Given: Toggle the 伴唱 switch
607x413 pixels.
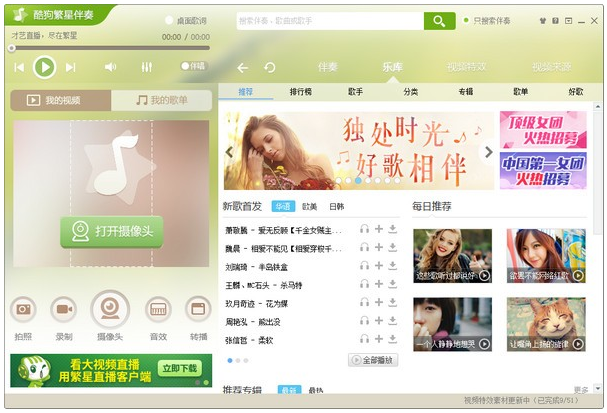Looking at the screenshot, I should 193,66.
